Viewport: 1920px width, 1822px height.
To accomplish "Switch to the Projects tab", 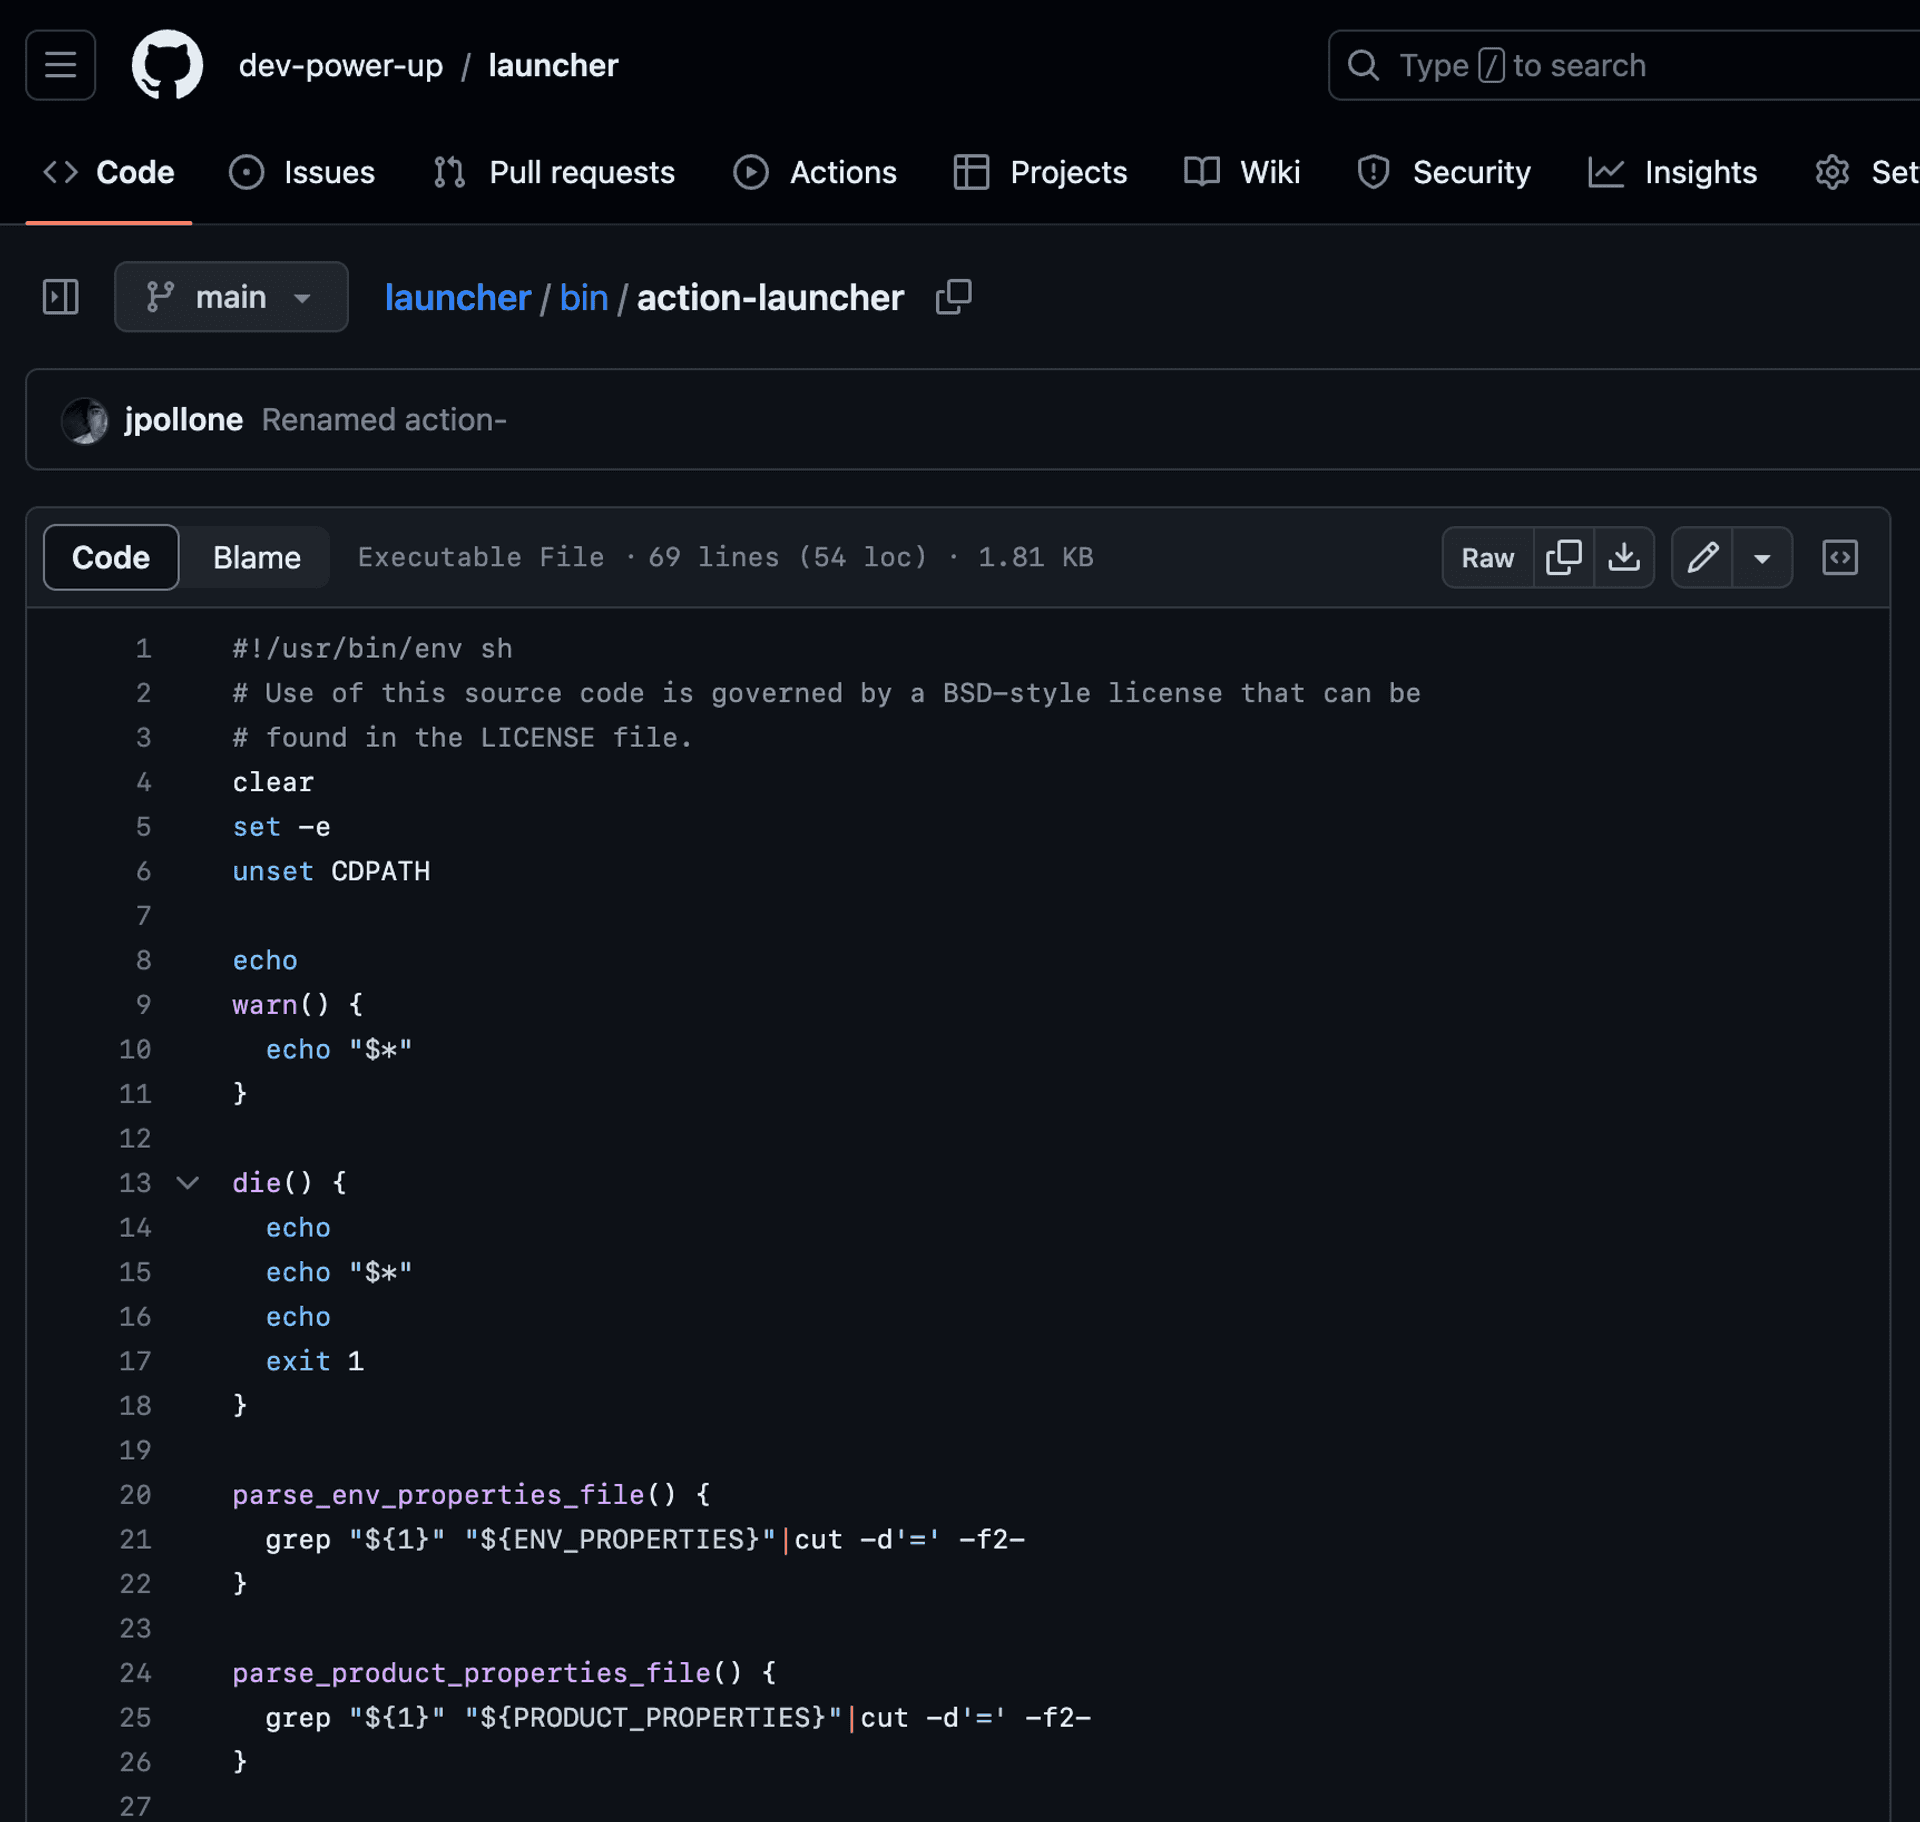I will [1040, 172].
